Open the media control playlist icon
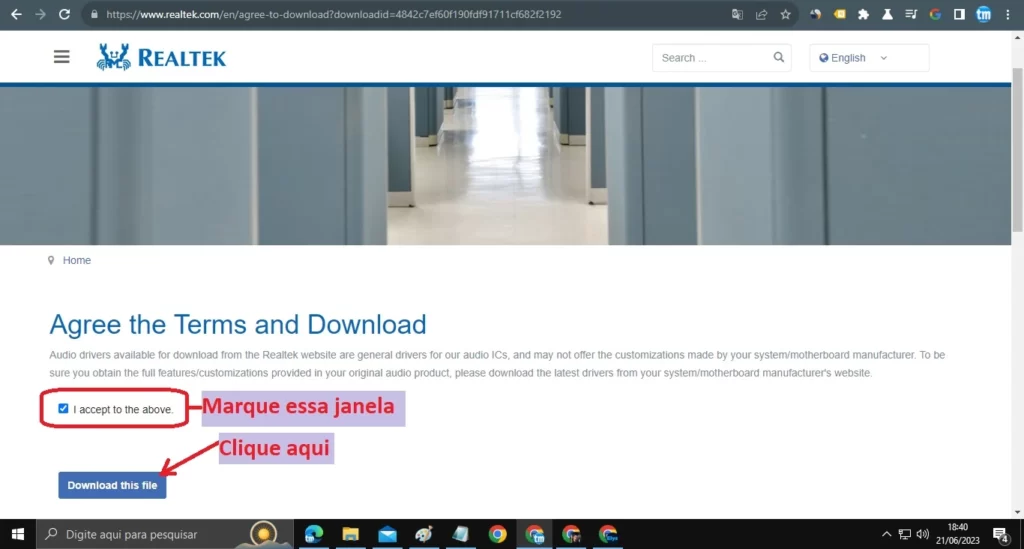The image size is (1024, 549). 911,14
